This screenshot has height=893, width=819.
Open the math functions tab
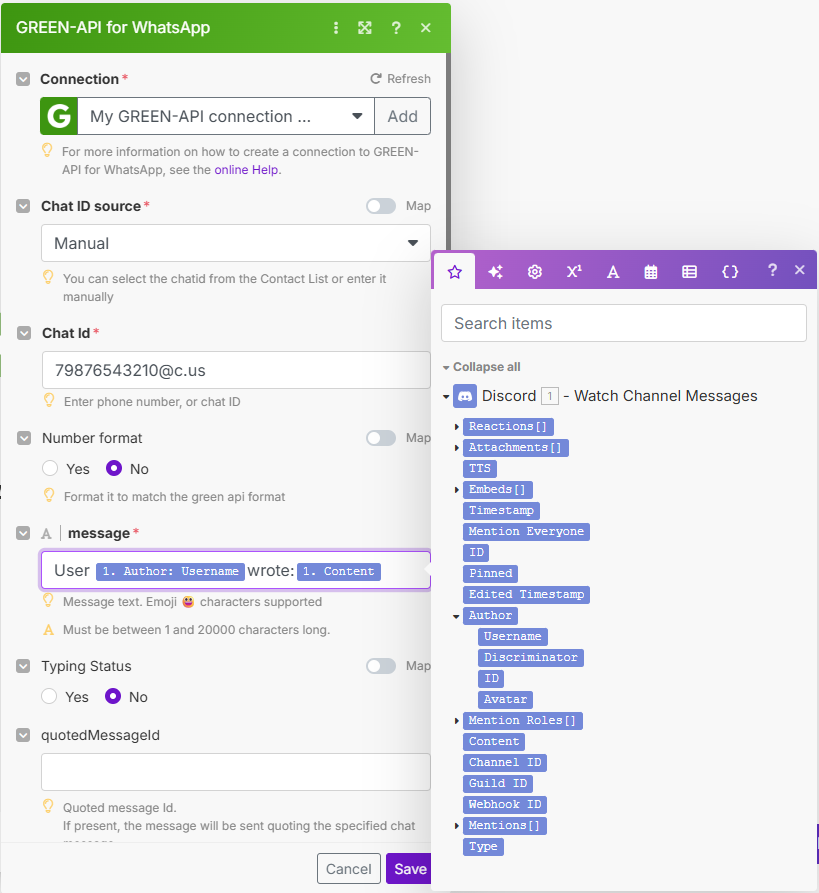coord(574,271)
